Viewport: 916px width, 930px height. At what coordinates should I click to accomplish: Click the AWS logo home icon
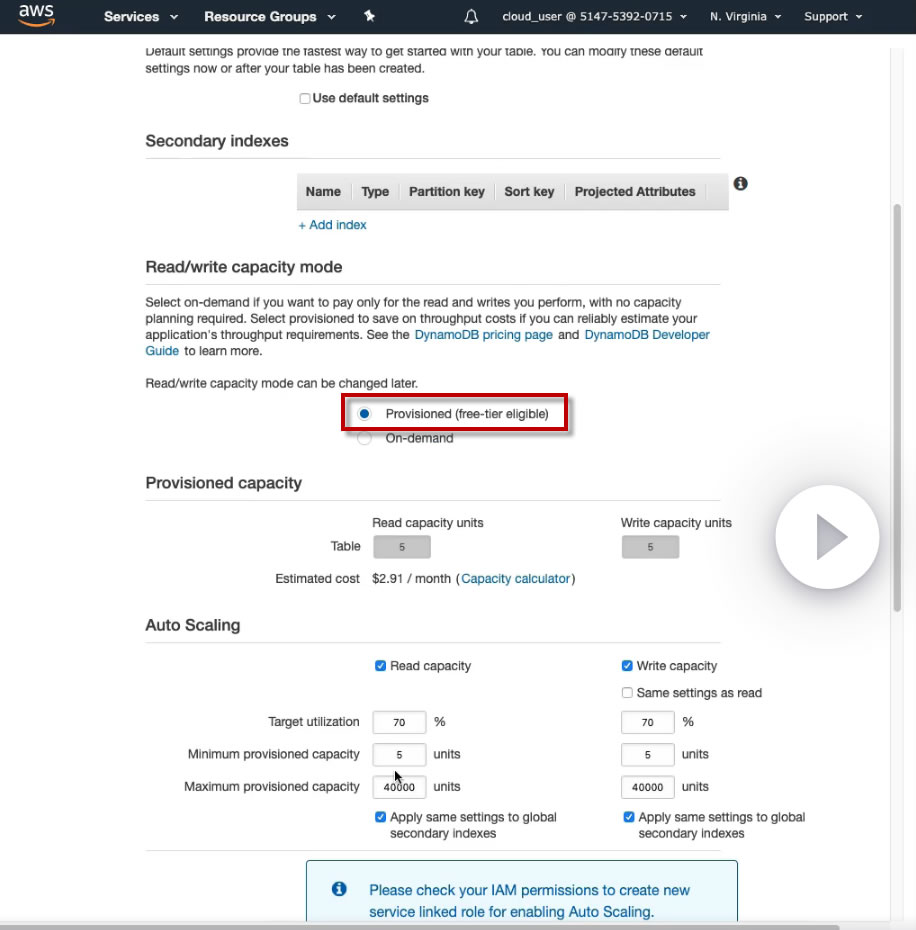36,15
